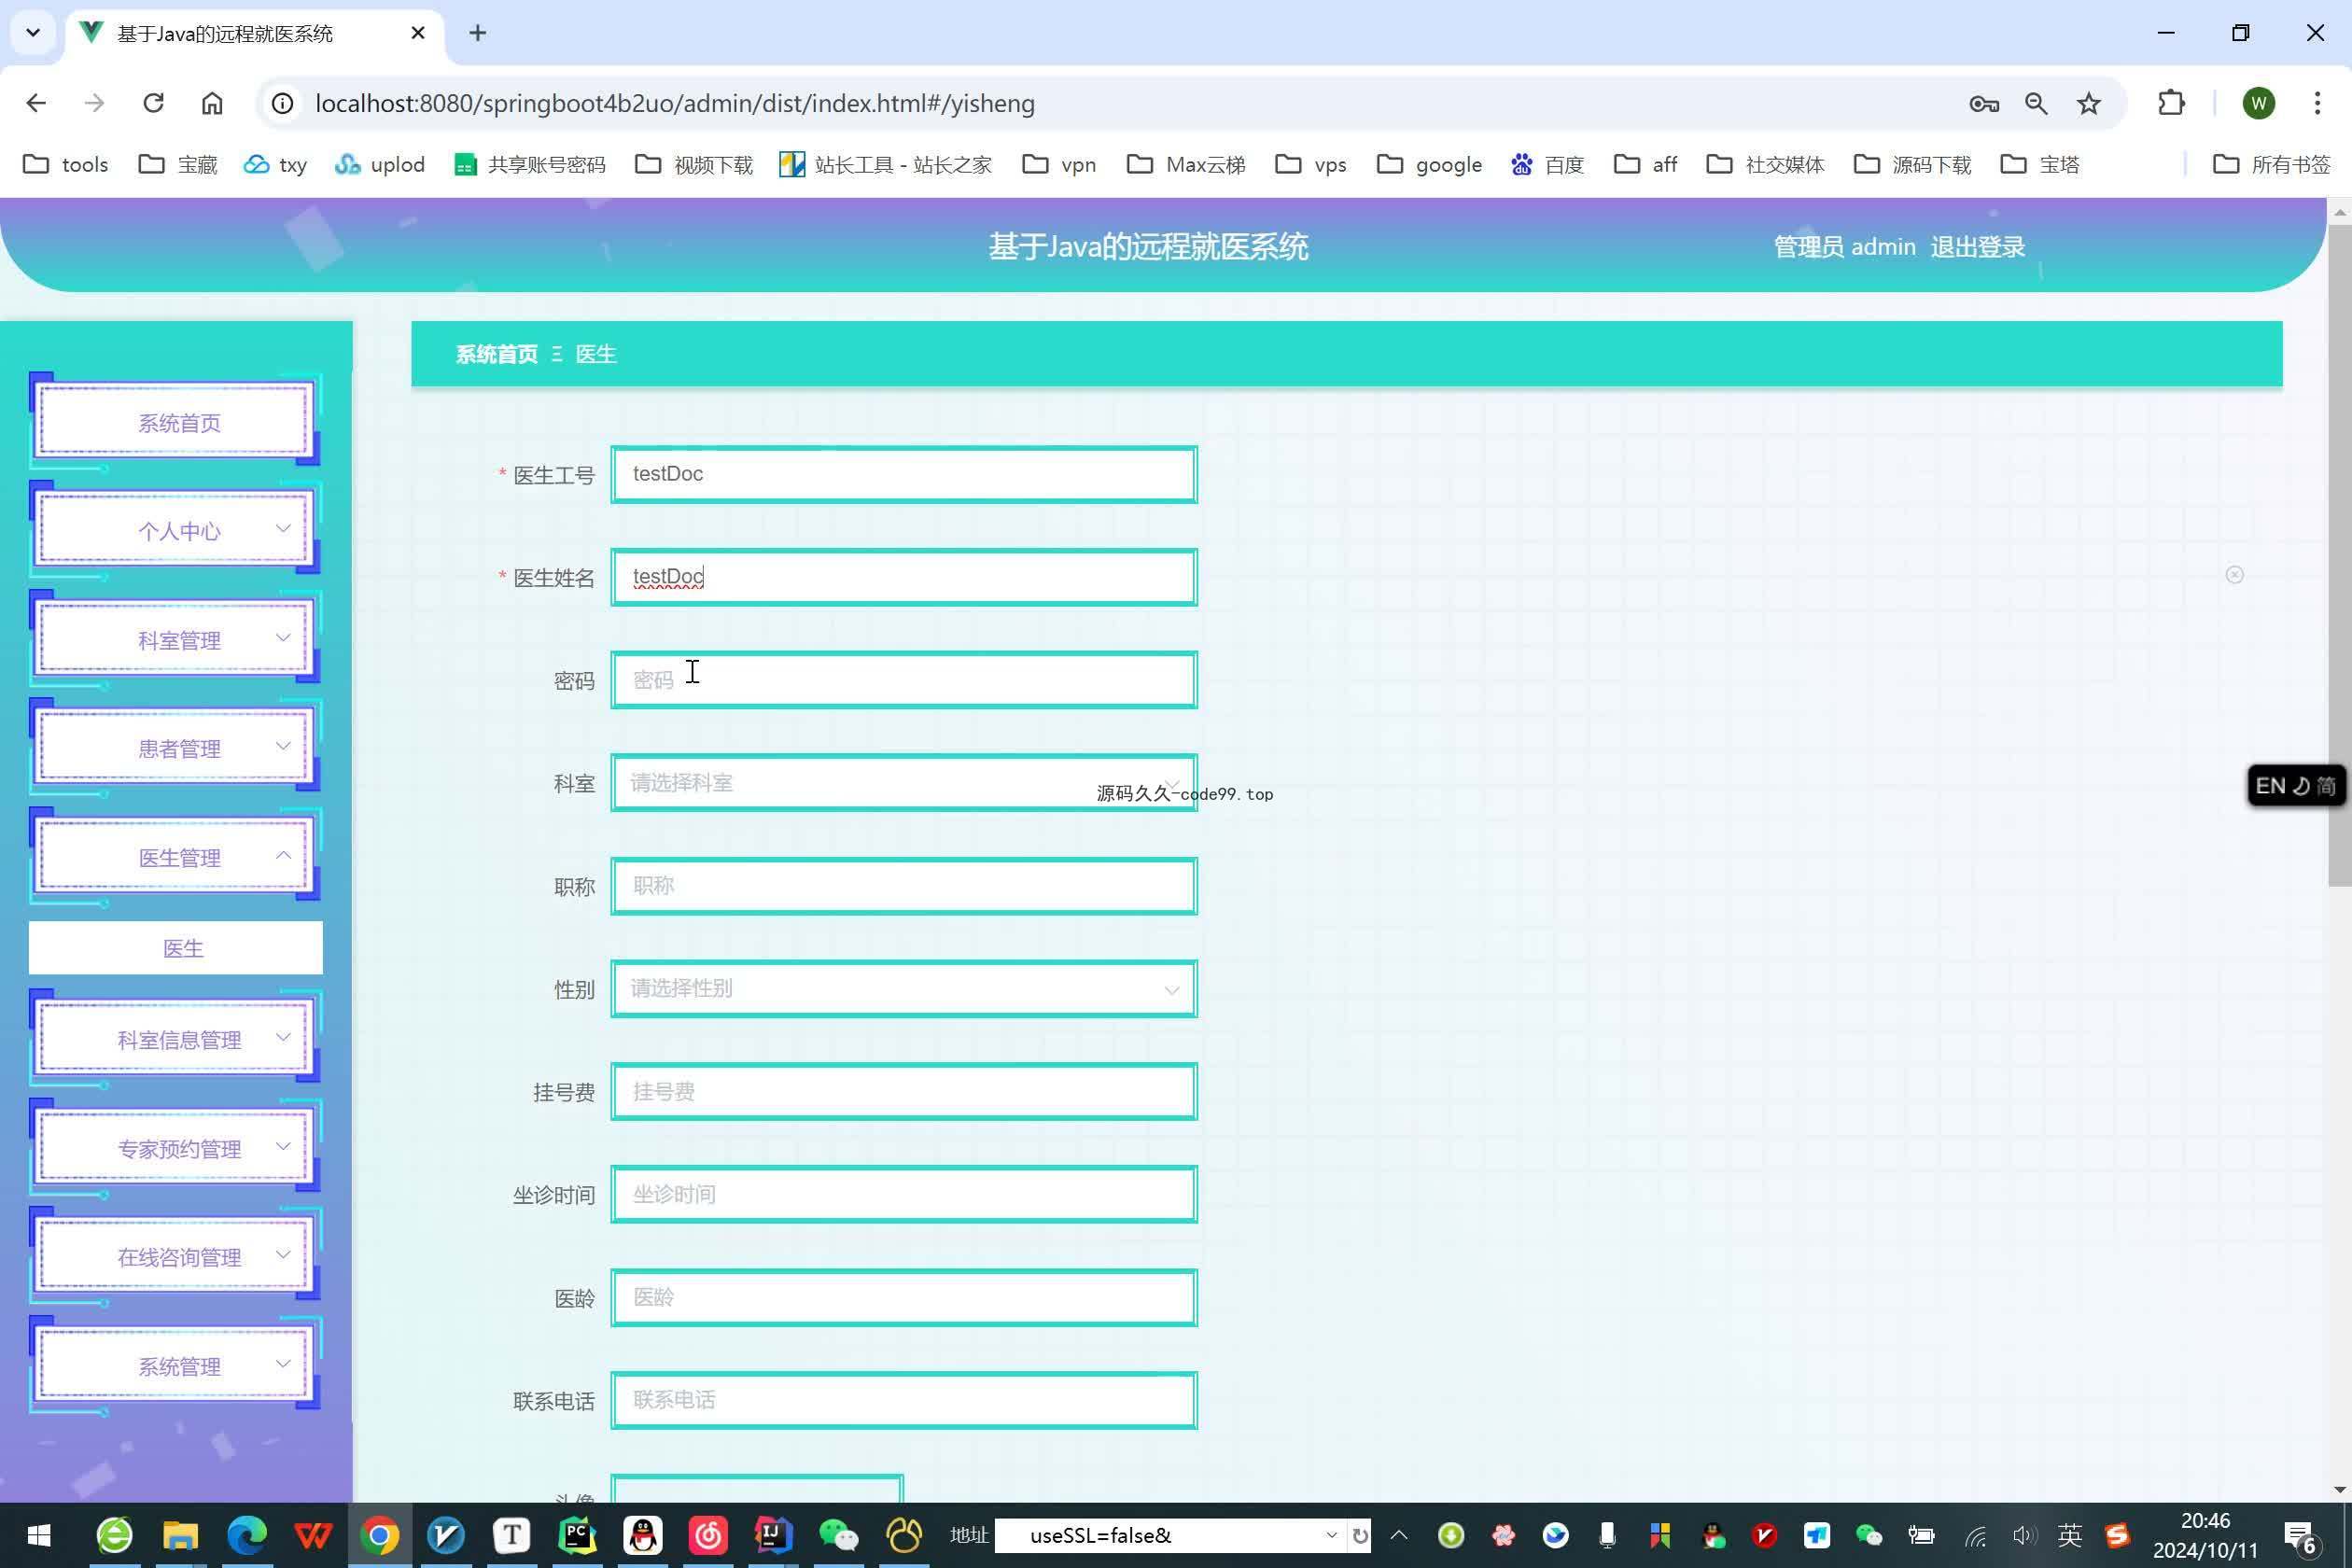This screenshot has height=1568, width=2352.
Task: Open a new browser tab
Action: [x=478, y=33]
